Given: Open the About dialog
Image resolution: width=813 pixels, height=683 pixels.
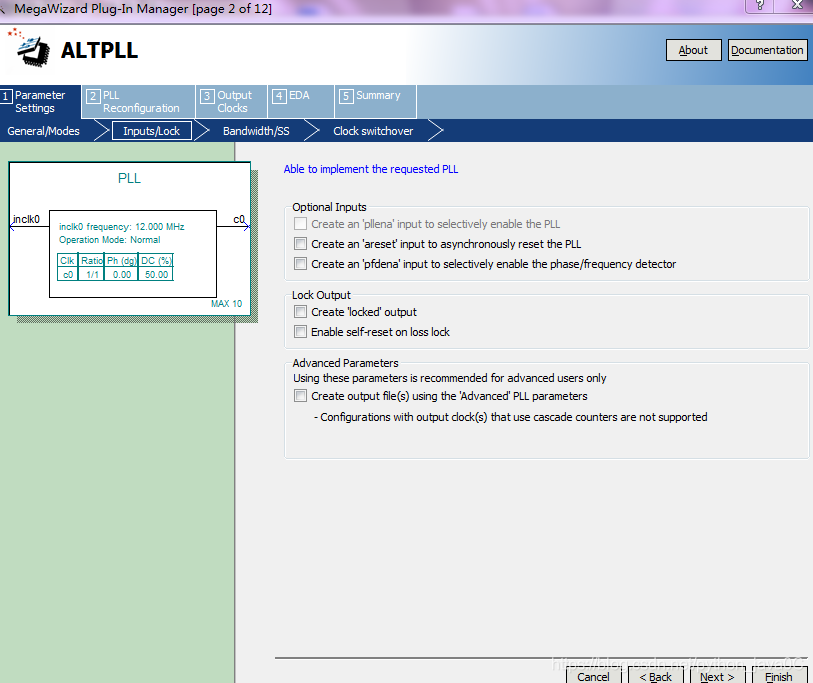Looking at the screenshot, I should pyautogui.click(x=693, y=50).
